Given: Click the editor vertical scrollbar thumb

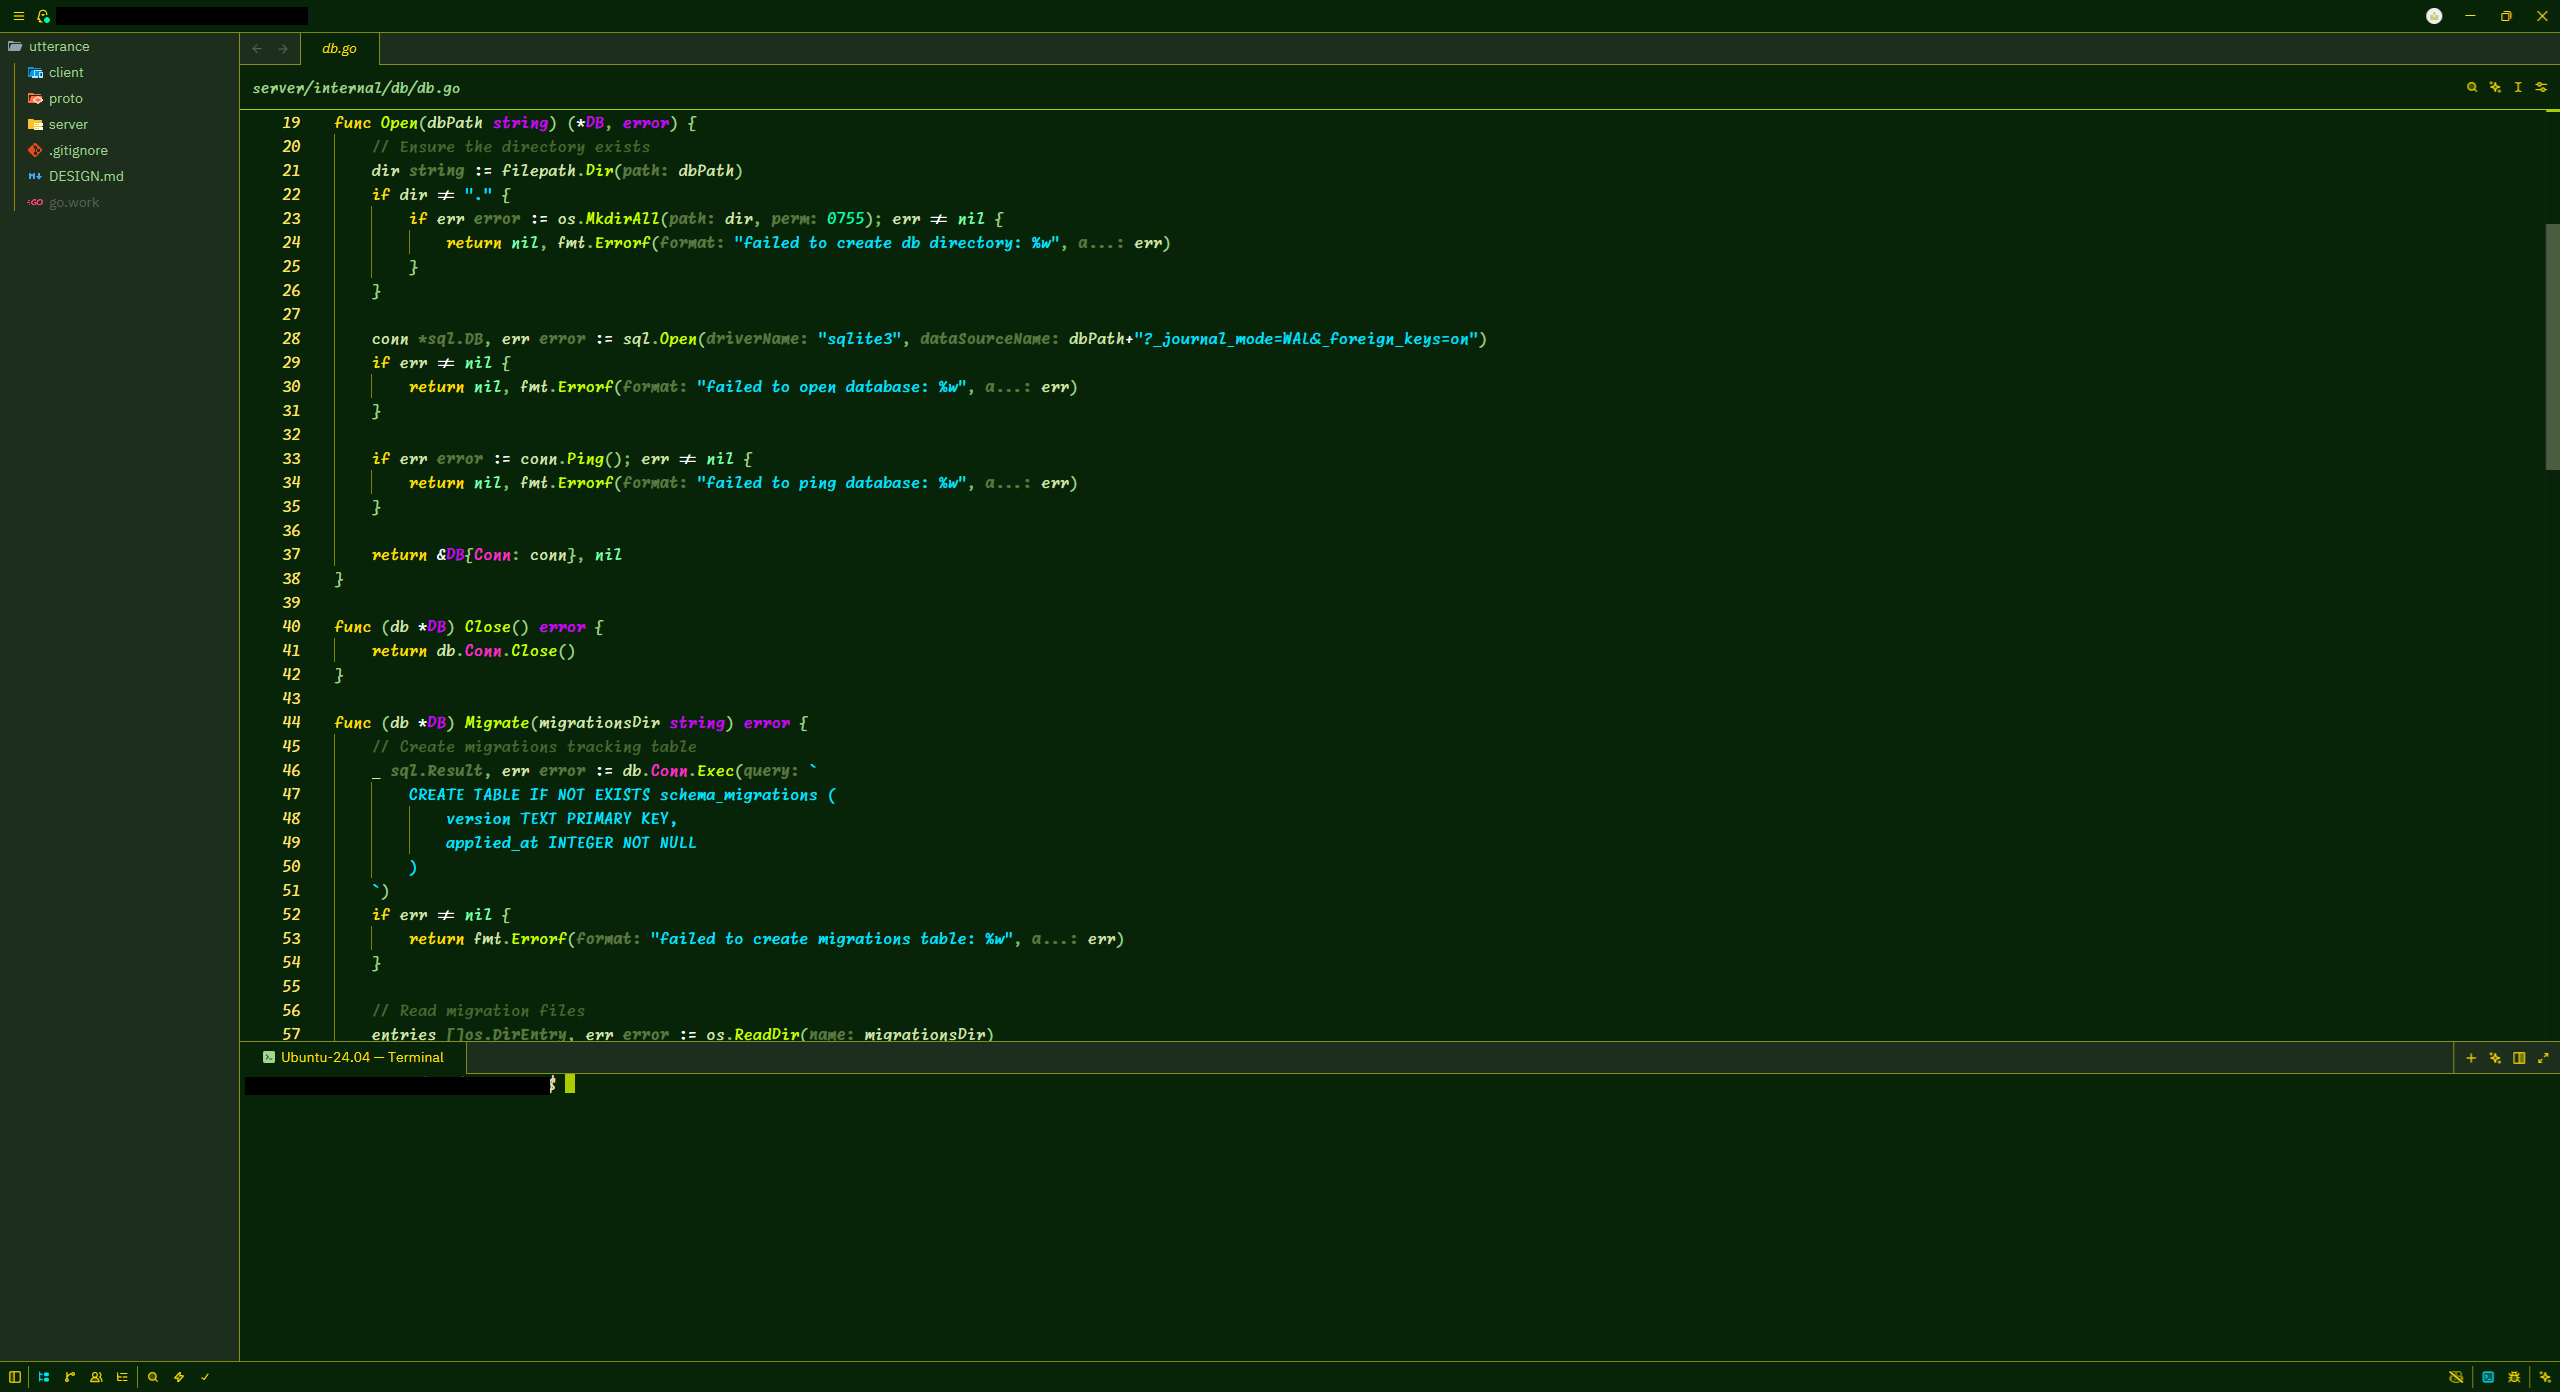Looking at the screenshot, I should point(2551,347).
